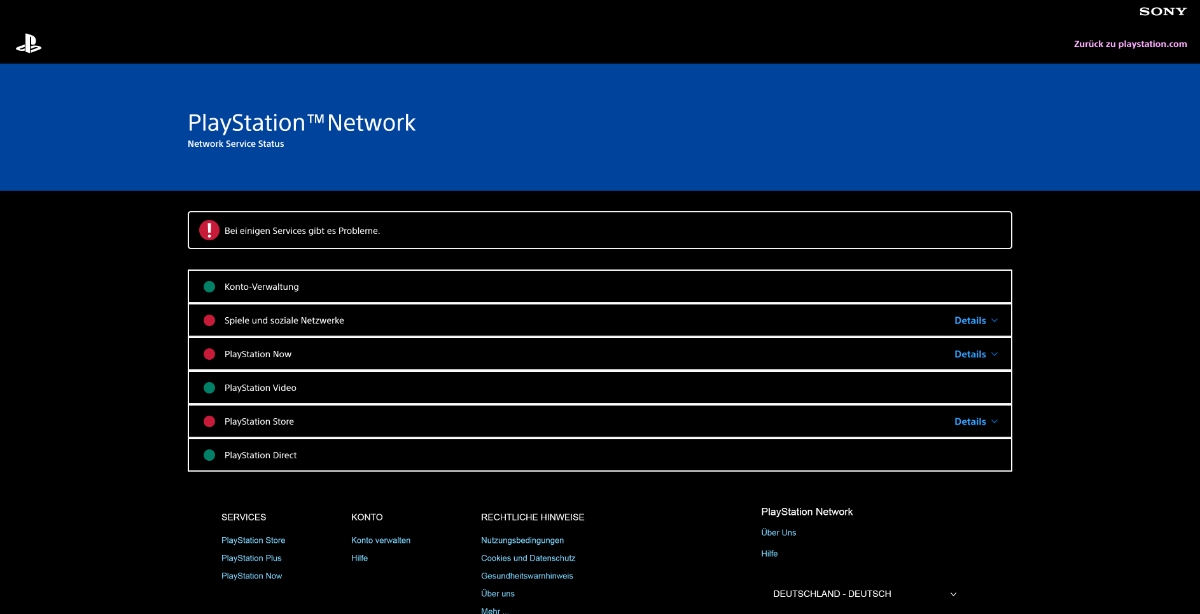Open Gesundheitswarnhinweis footer link

pyautogui.click(x=527, y=576)
